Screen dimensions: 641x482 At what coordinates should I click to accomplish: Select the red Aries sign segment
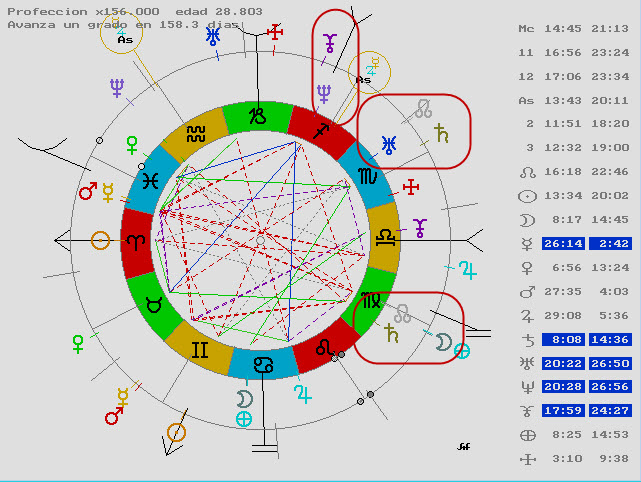tap(135, 240)
